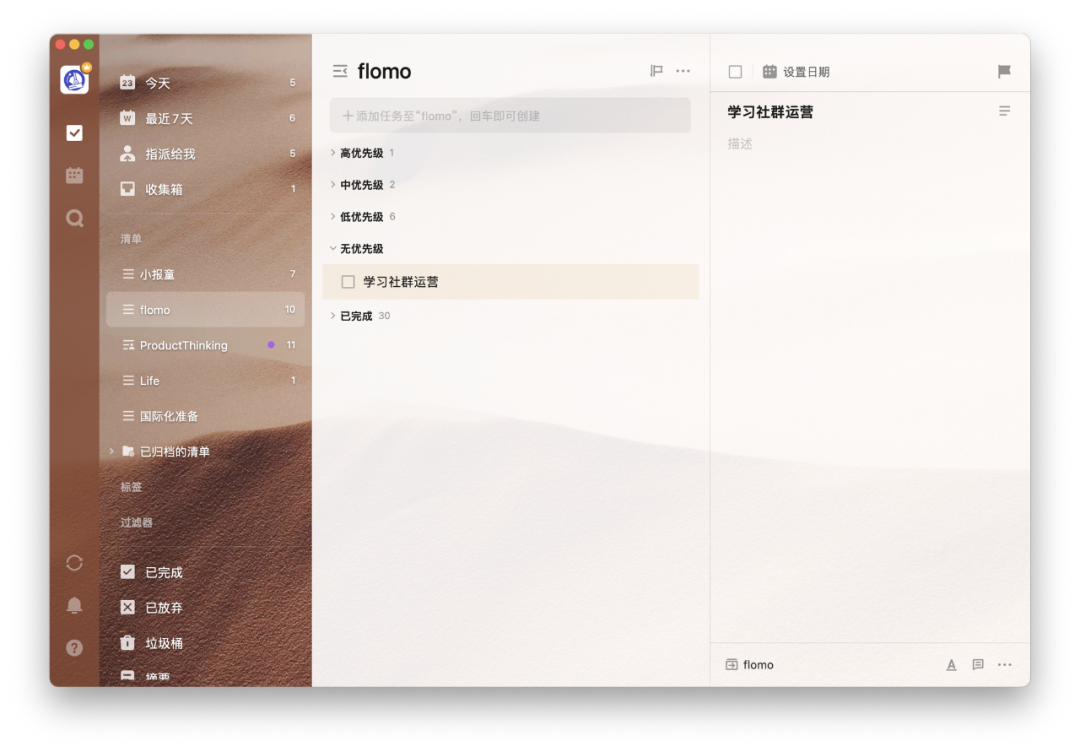Open task detail more options in footer
The width and height of the screenshot is (1080, 752).
1004,665
